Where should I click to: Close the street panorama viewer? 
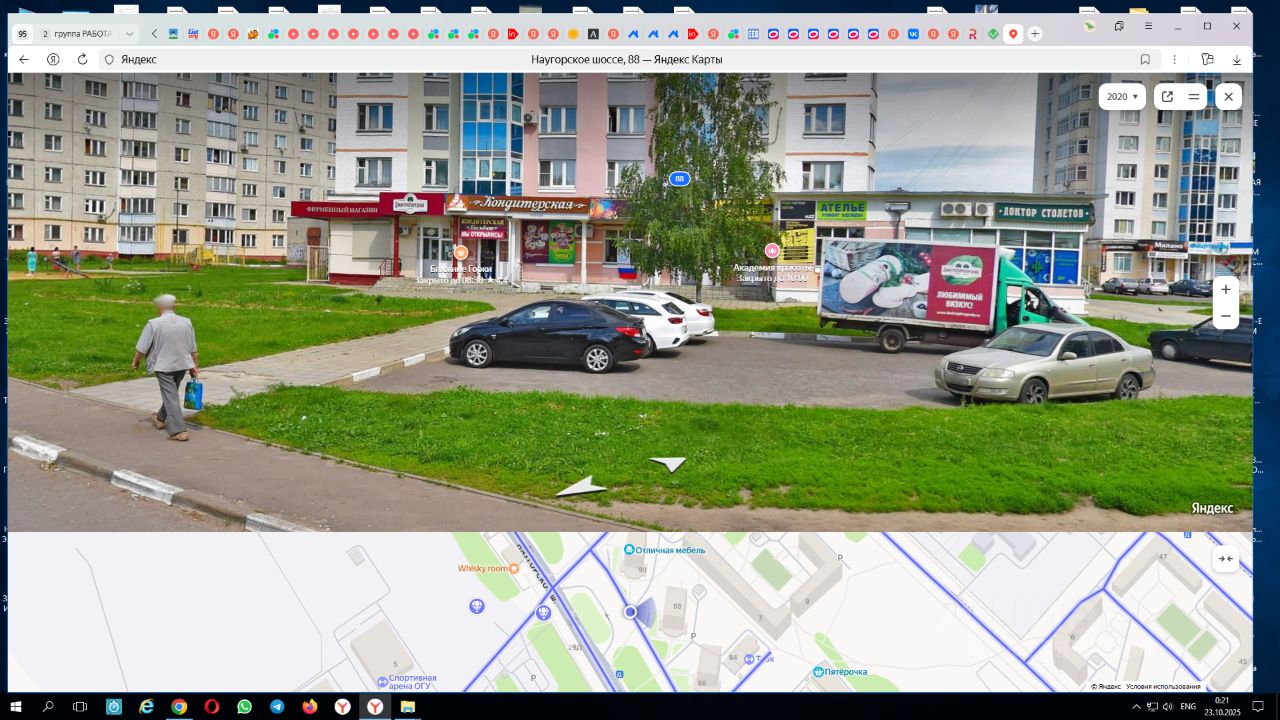[1228, 97]
